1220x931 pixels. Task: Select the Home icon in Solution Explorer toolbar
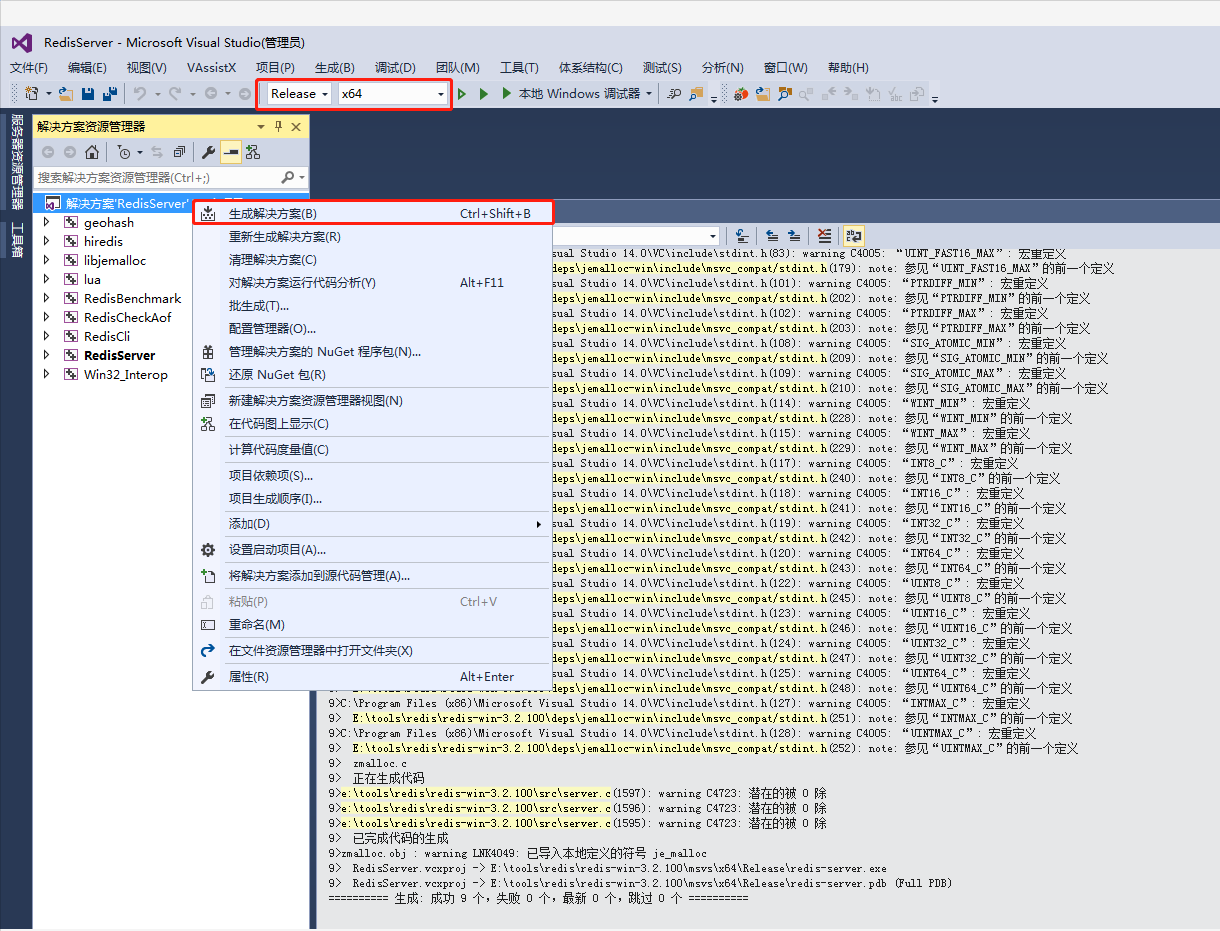click(x=93, y=152)
